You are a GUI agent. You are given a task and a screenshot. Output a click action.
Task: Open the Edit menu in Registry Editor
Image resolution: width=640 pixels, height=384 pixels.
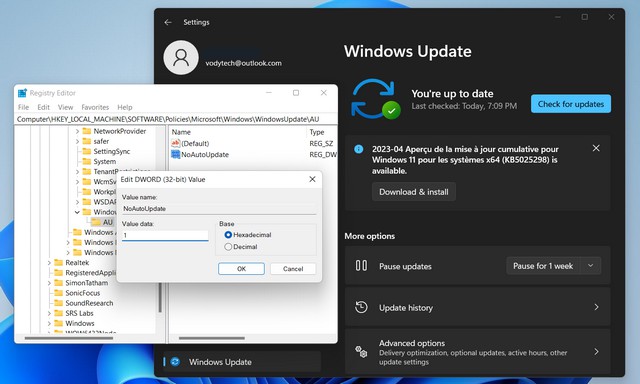click(x=43, y=107)
